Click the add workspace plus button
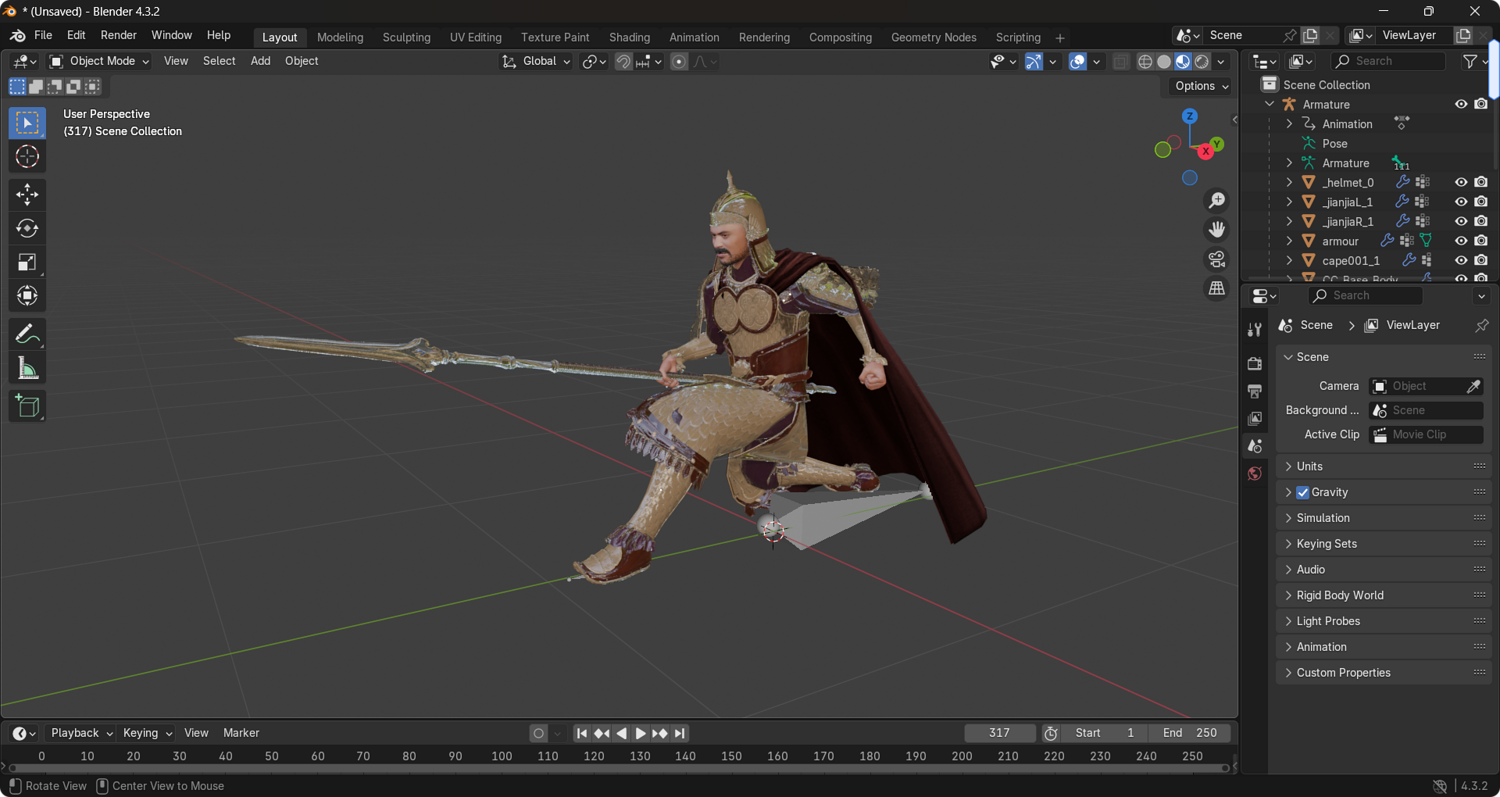The height and width of the screenshot is (797, 1500). coord(1060,38)
